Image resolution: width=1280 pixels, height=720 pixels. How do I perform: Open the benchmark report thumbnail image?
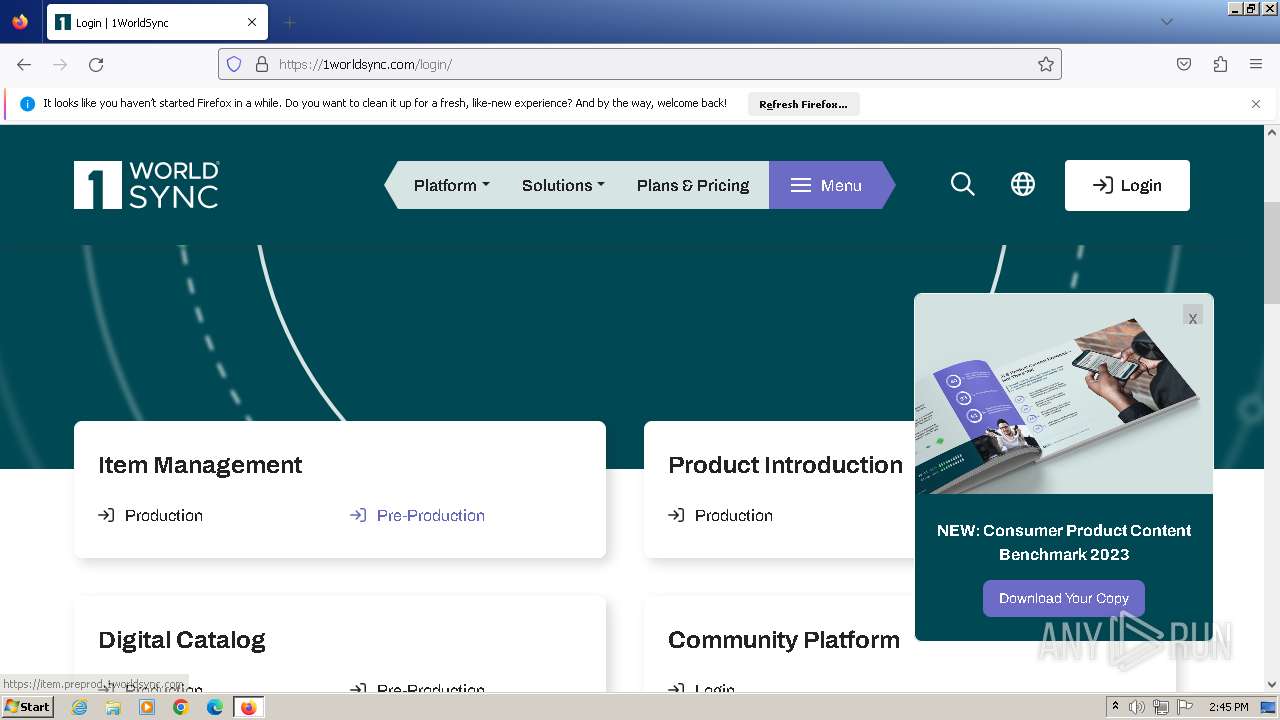tap(1064, 394)
